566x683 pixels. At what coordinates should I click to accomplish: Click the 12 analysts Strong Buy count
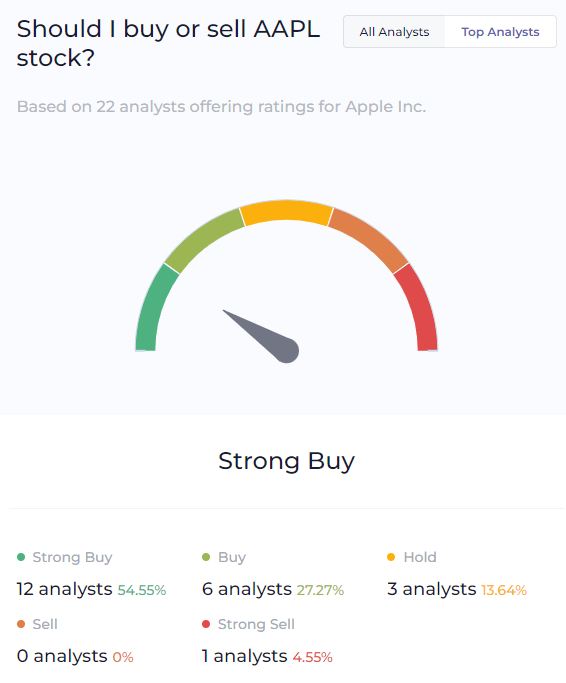click(64, 589)
